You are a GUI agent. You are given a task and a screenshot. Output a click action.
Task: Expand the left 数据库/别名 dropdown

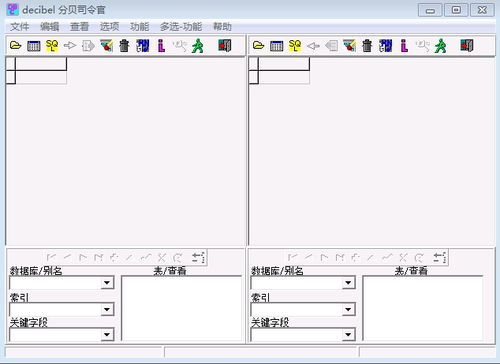[107, 283]
